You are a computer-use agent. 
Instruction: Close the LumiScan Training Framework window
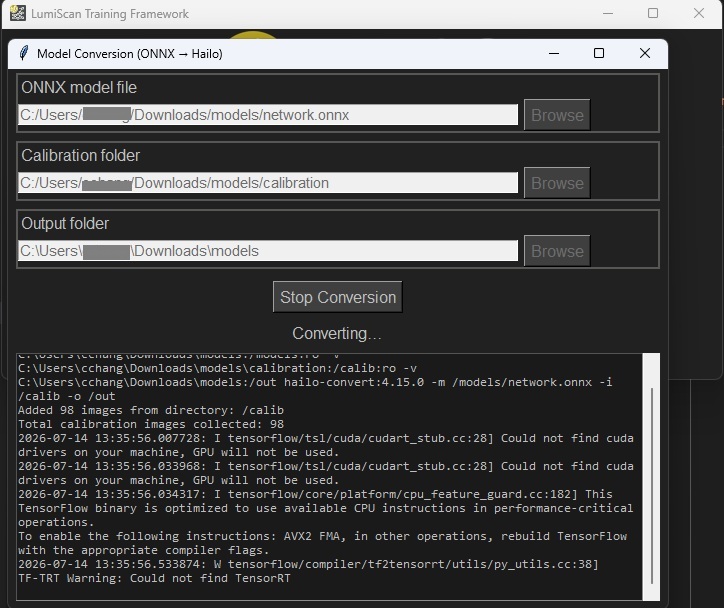(699, 13)
